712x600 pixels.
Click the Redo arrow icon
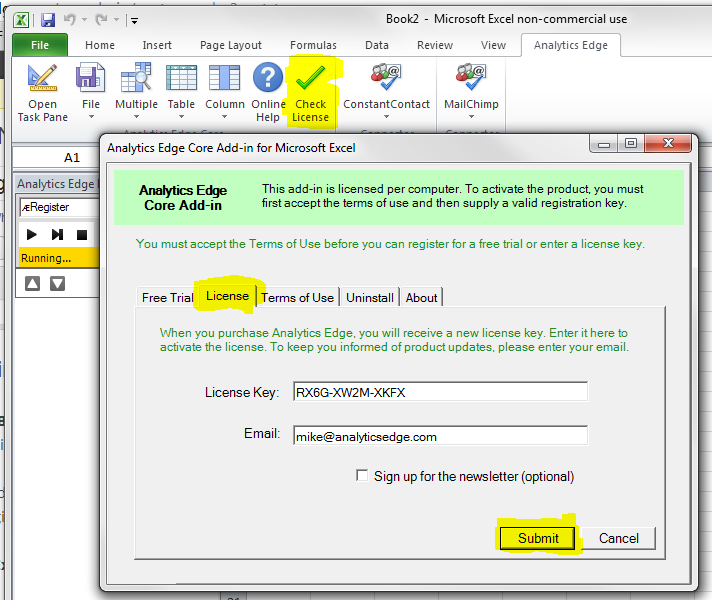point(101,19)
